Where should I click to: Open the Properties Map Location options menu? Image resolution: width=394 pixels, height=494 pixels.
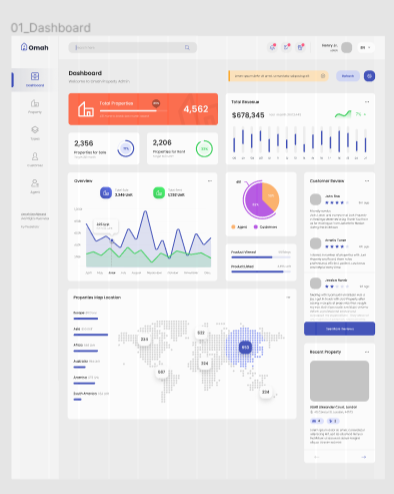coord(288,297)
